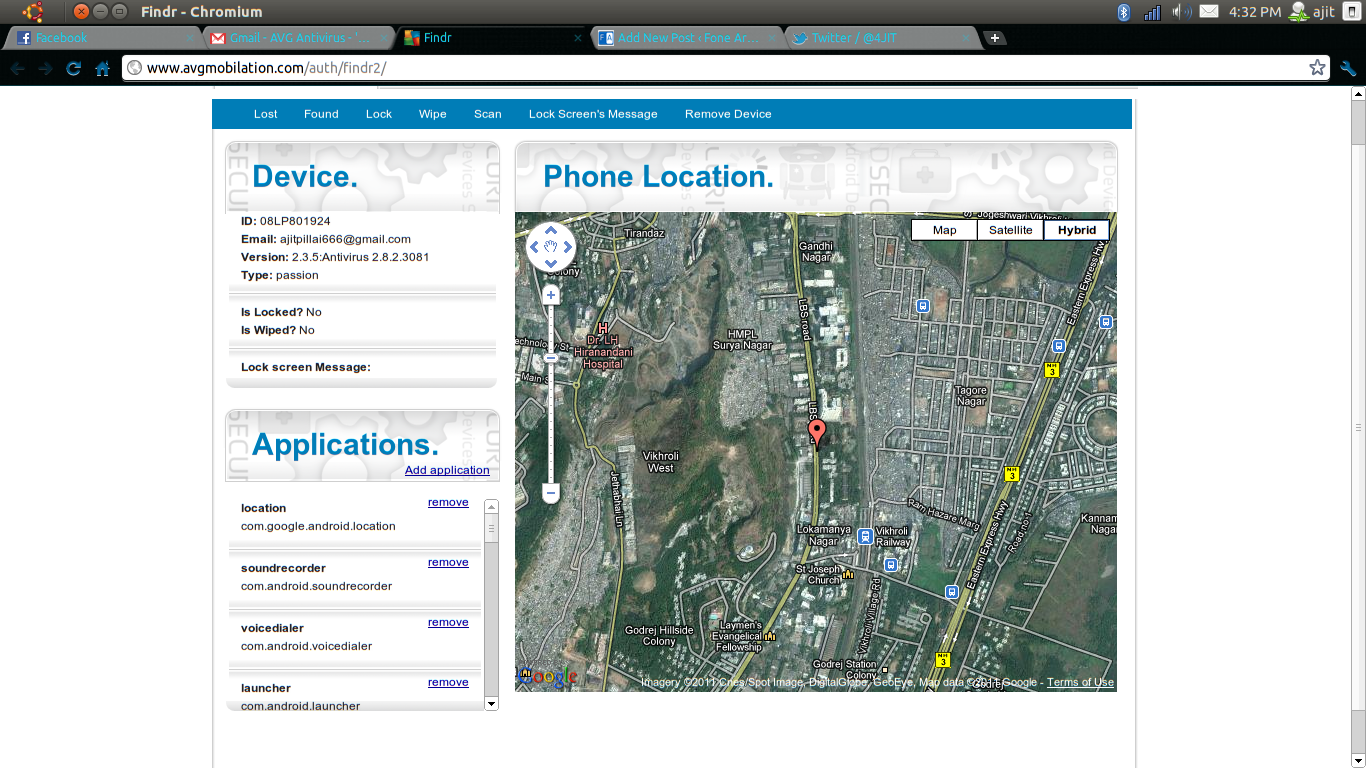The height and width of the screenshot is (768, 1366).
Task: Switch map to Map view
Action: point(944,230)
